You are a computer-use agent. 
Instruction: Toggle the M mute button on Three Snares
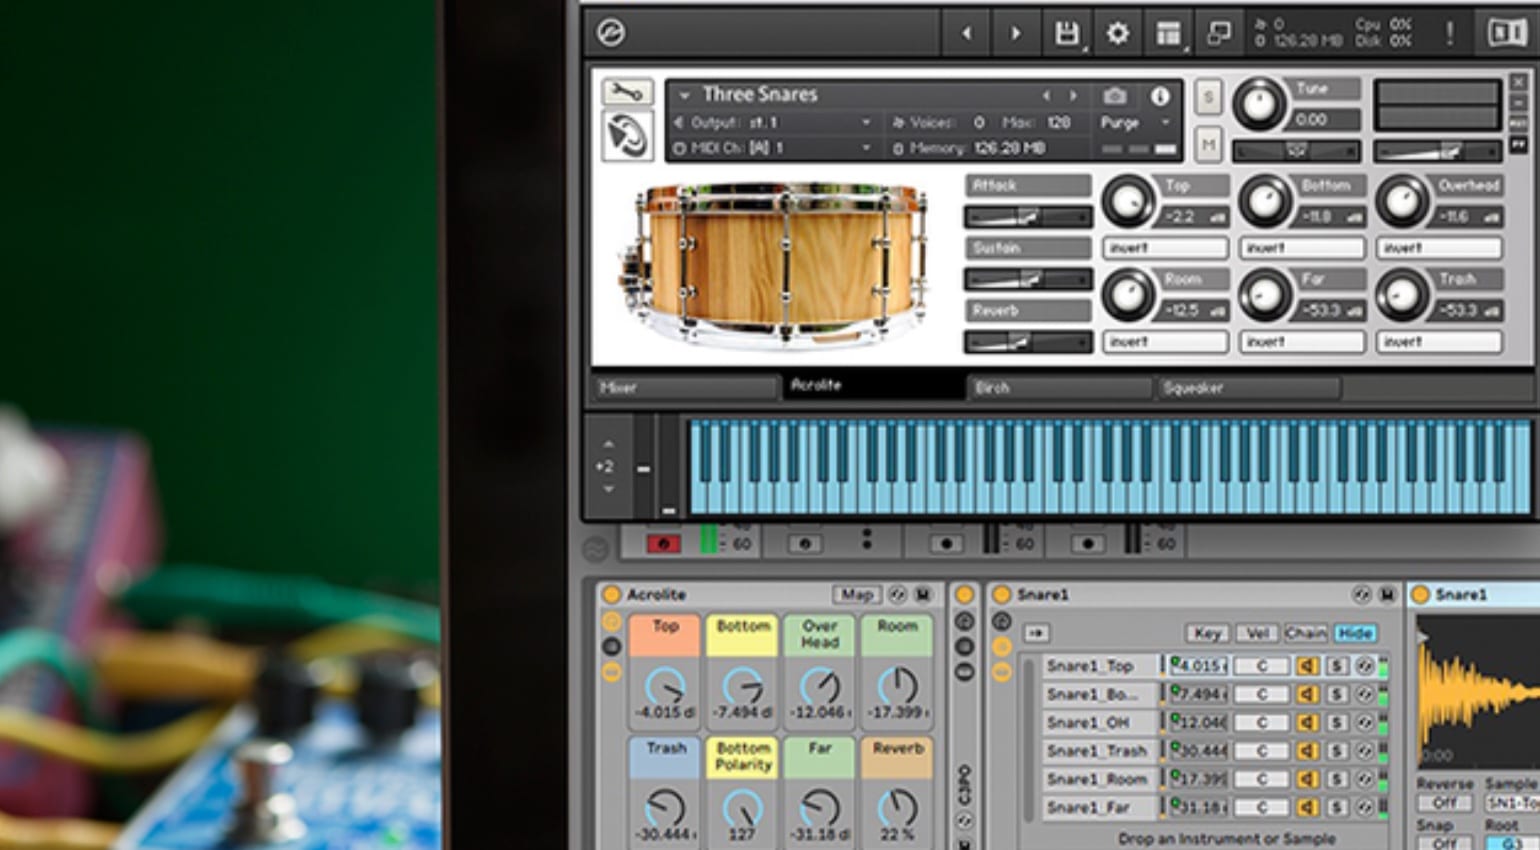(x=1208, y=145)
